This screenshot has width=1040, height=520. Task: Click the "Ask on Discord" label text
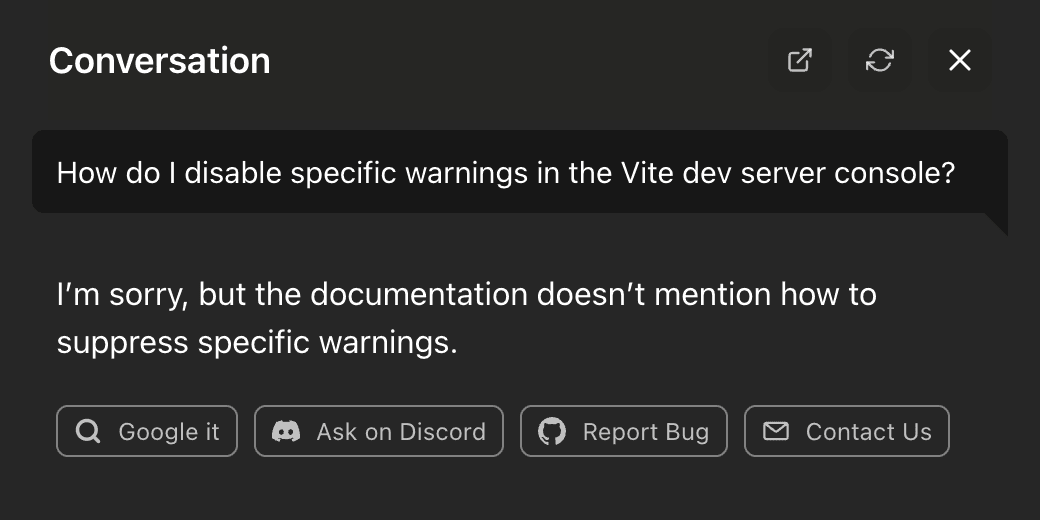(x=401, y=432)
